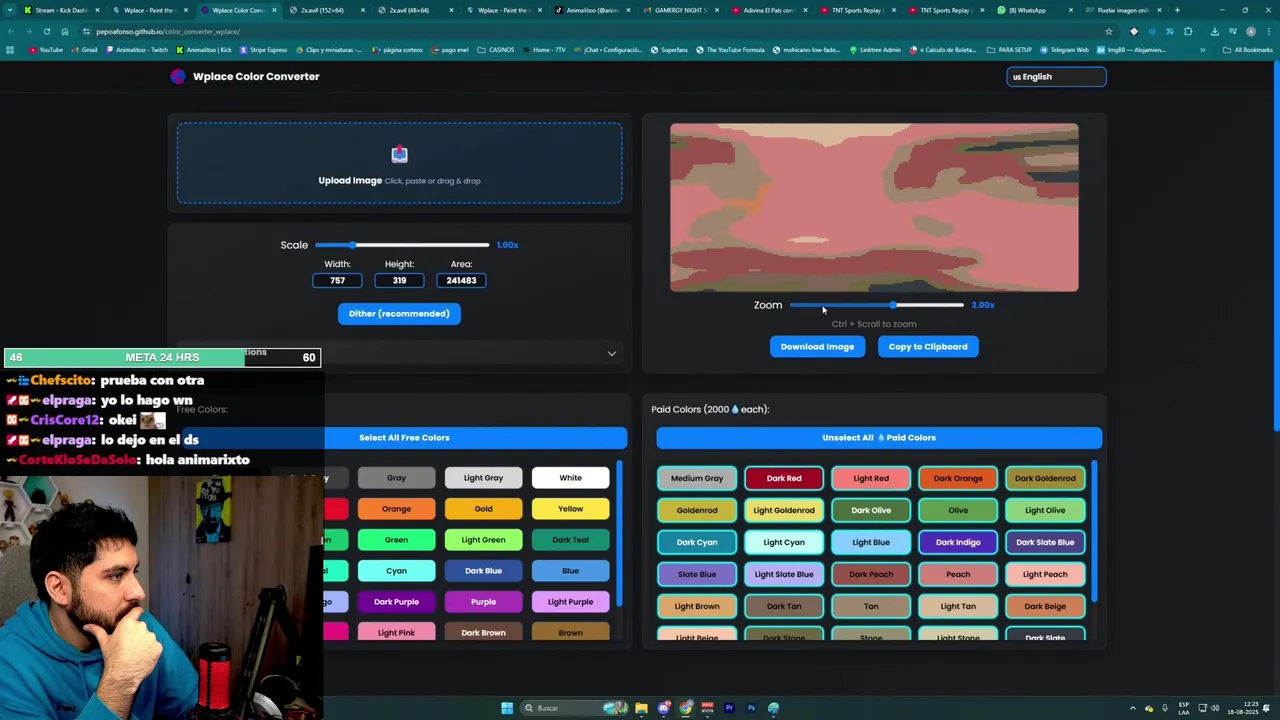The height and width of the screenshot is (720, 1280).
Task: Click Unselect All Paid Colors
Action: [x=879, y=438]
